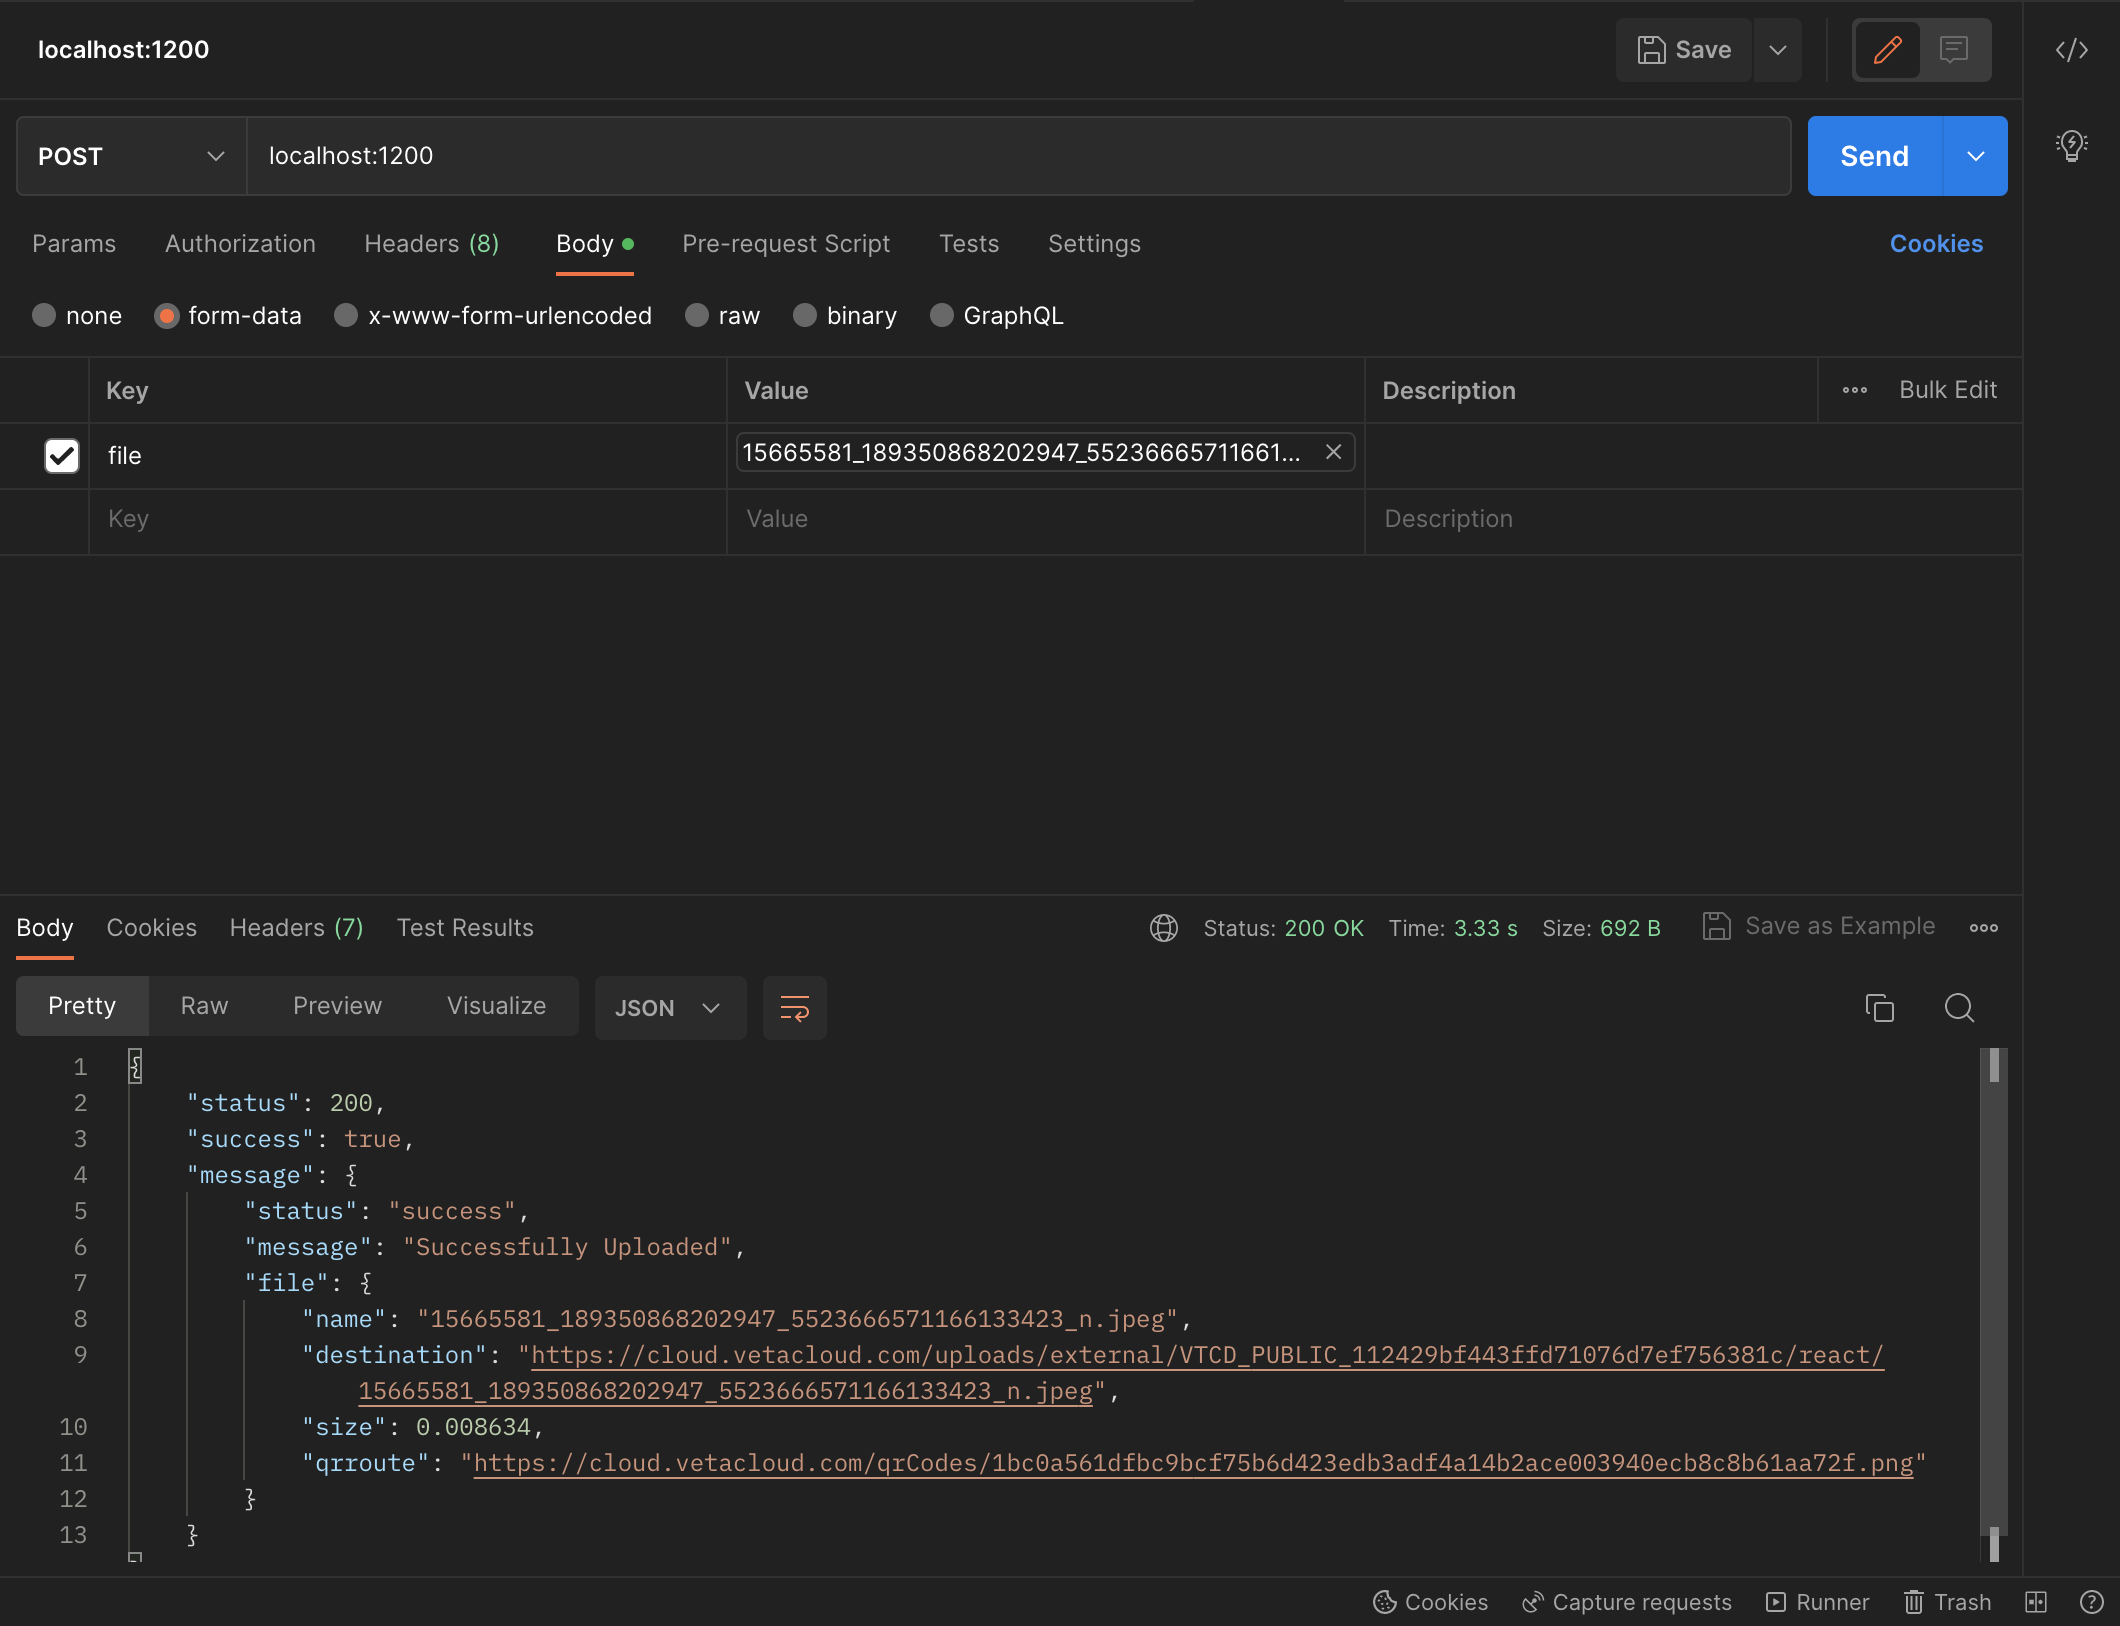Expand the Send button options arrow
Image resolution: width=2120 pixels, height=1626 pixels.
tap(1975, 156)
